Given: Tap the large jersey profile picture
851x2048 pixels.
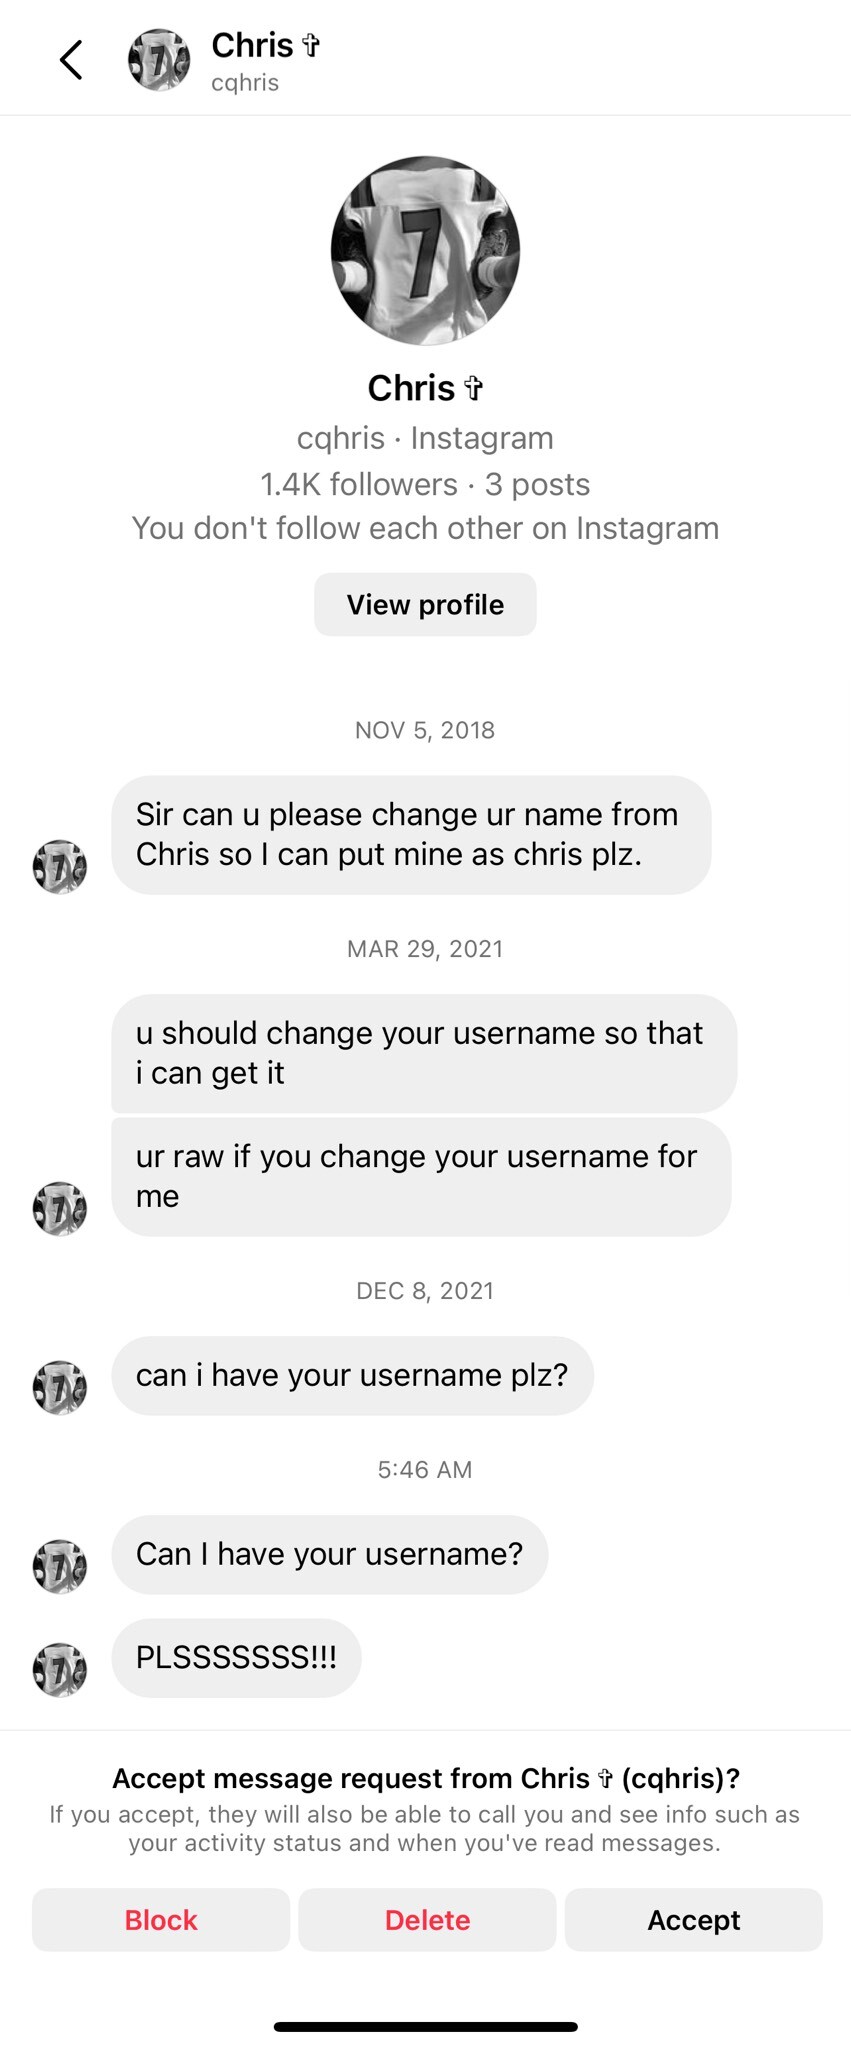Looking at the screenshot, I should pyautogui.click(x=425, y=250).
